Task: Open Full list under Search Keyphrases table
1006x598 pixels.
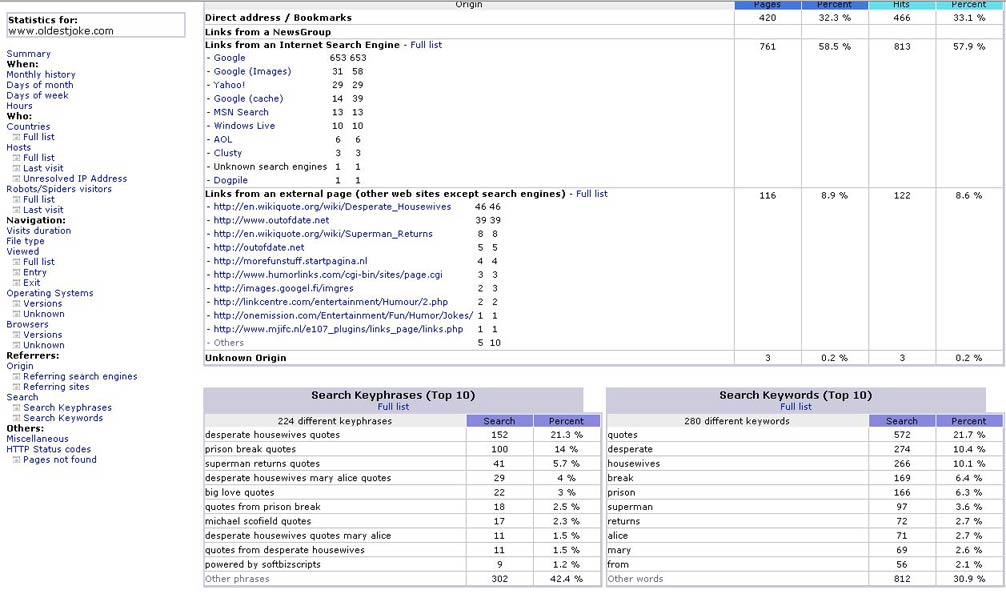Action: tap(393, 407)
